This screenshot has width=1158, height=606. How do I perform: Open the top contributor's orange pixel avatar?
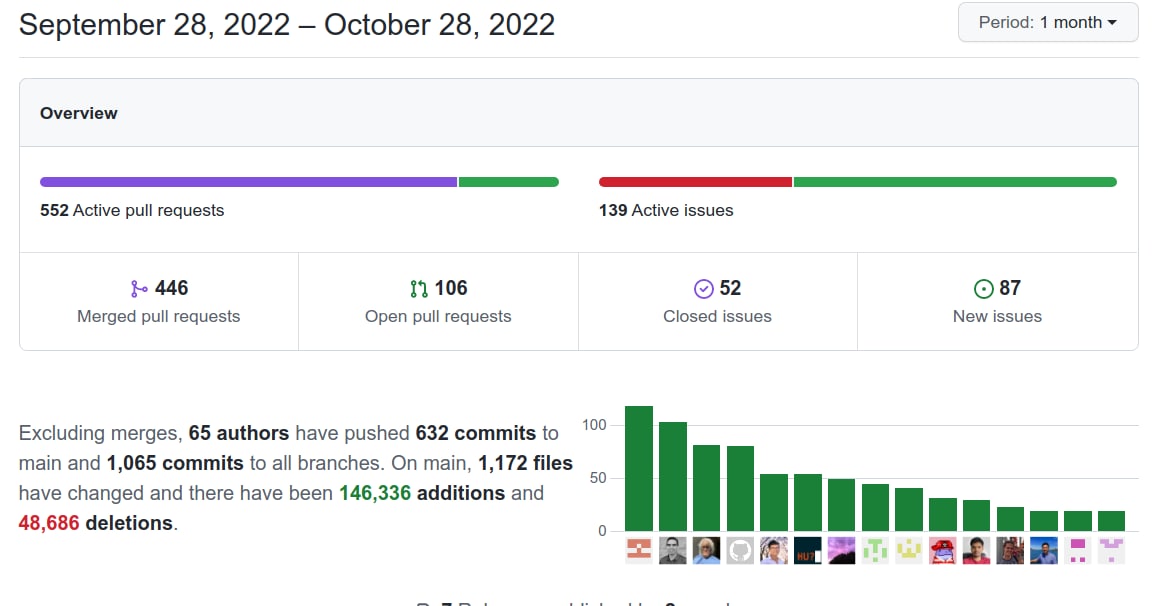pyautogui.click(x=639, y=551)
